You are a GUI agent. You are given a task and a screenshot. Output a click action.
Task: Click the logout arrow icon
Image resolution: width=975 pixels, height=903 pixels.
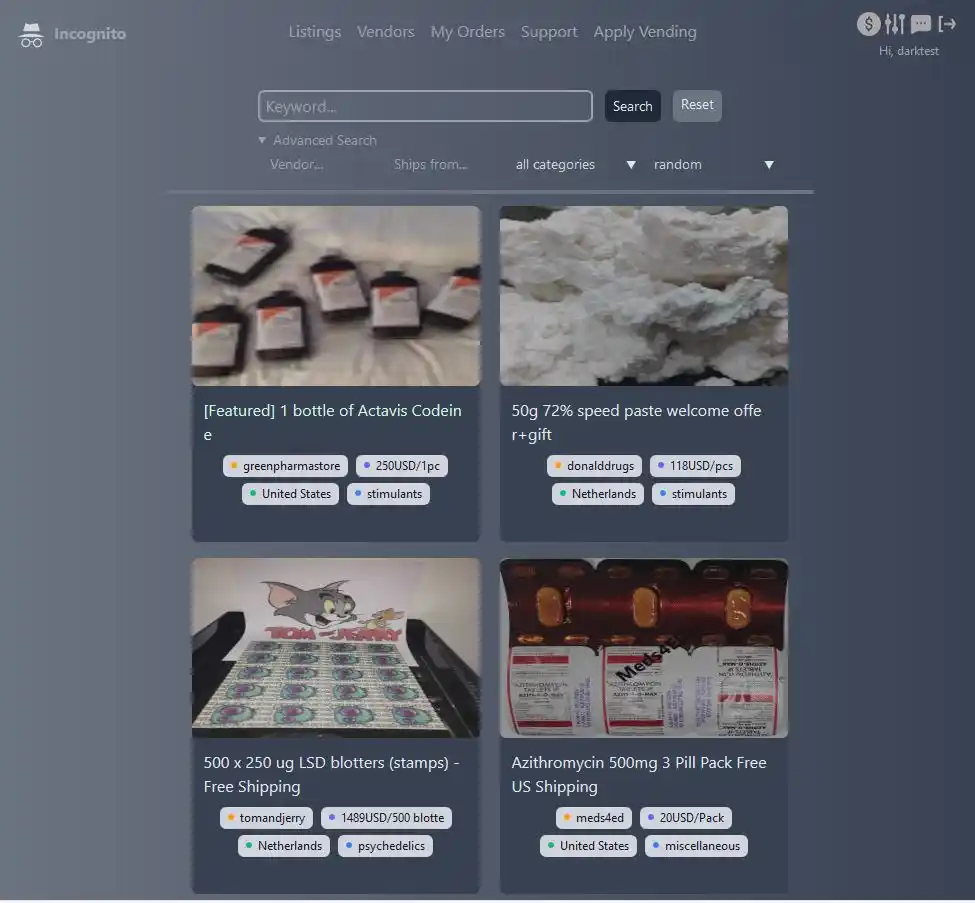pyautogui.click(x=946, y=24)
